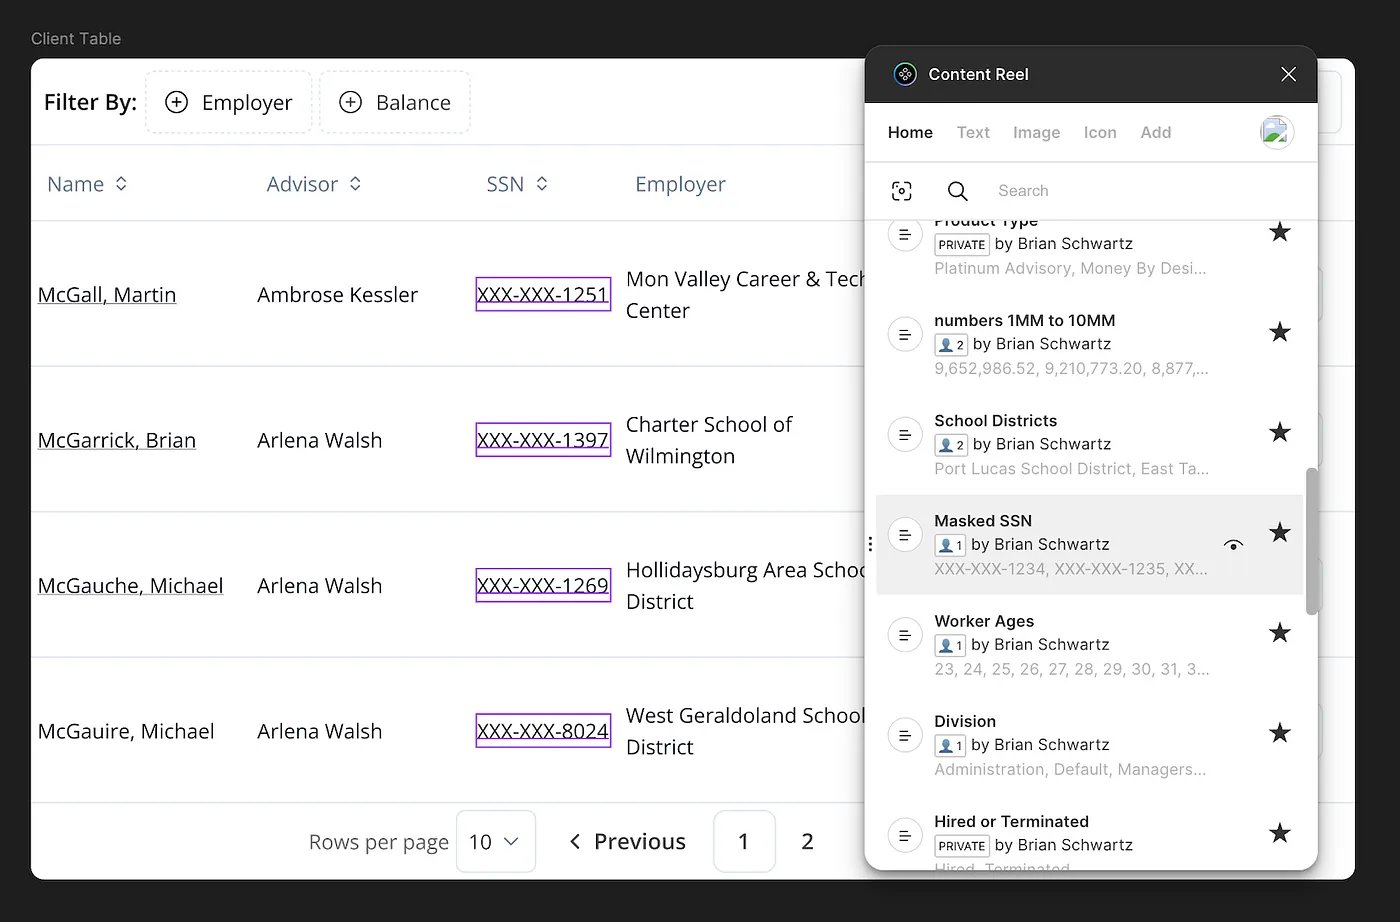Switch to the Add tab
This screenshot has width=1400, height=922.
coord(1156,132)
